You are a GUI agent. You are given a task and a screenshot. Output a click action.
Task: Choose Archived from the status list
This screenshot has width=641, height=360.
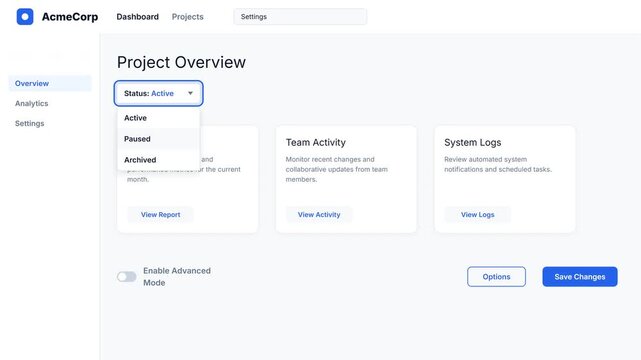click(159, 160)
